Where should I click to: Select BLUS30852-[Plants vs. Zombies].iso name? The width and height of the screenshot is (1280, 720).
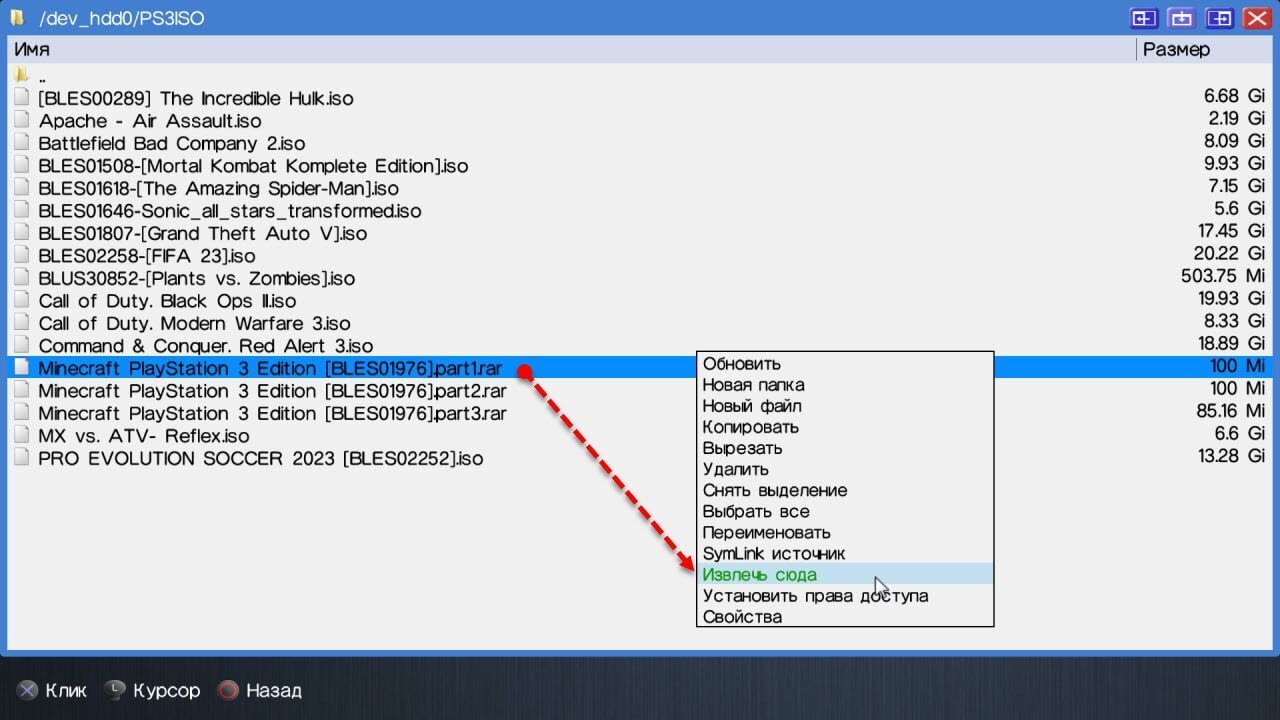click(197, 278)
